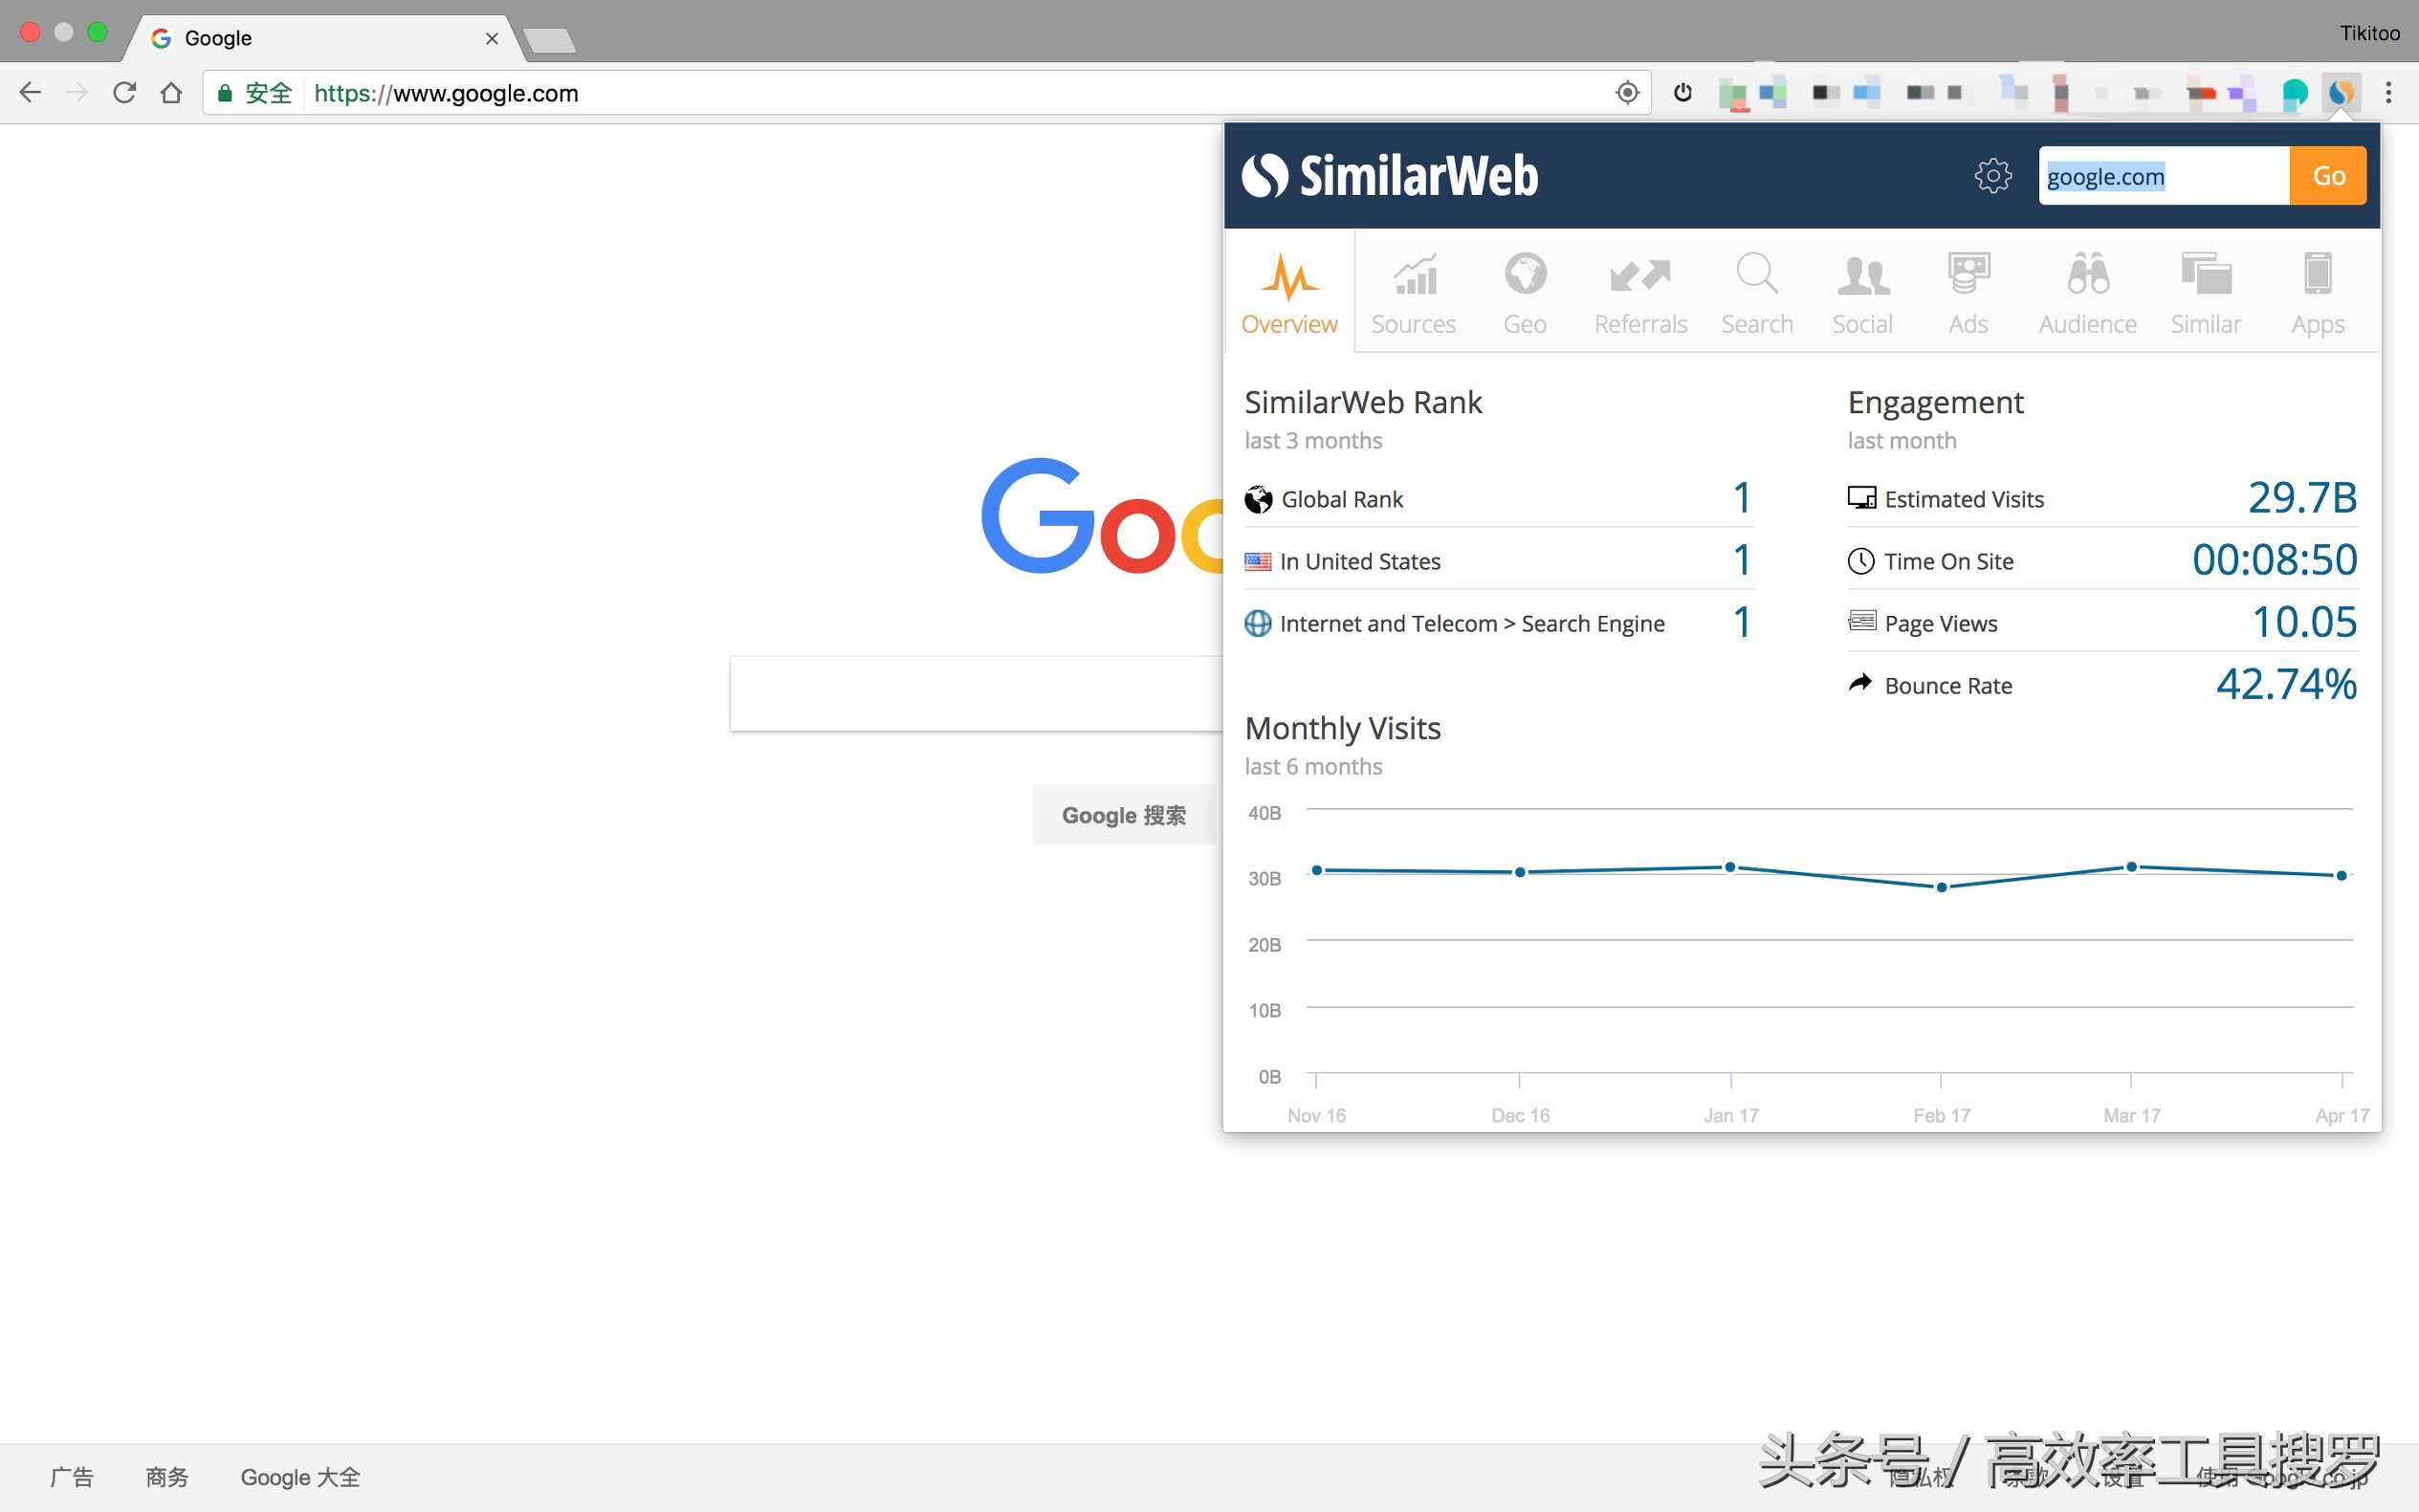Open SimilarWeb settings gear
The width and height of the screenshot is (2419, 1512).
coord(1992,176)
